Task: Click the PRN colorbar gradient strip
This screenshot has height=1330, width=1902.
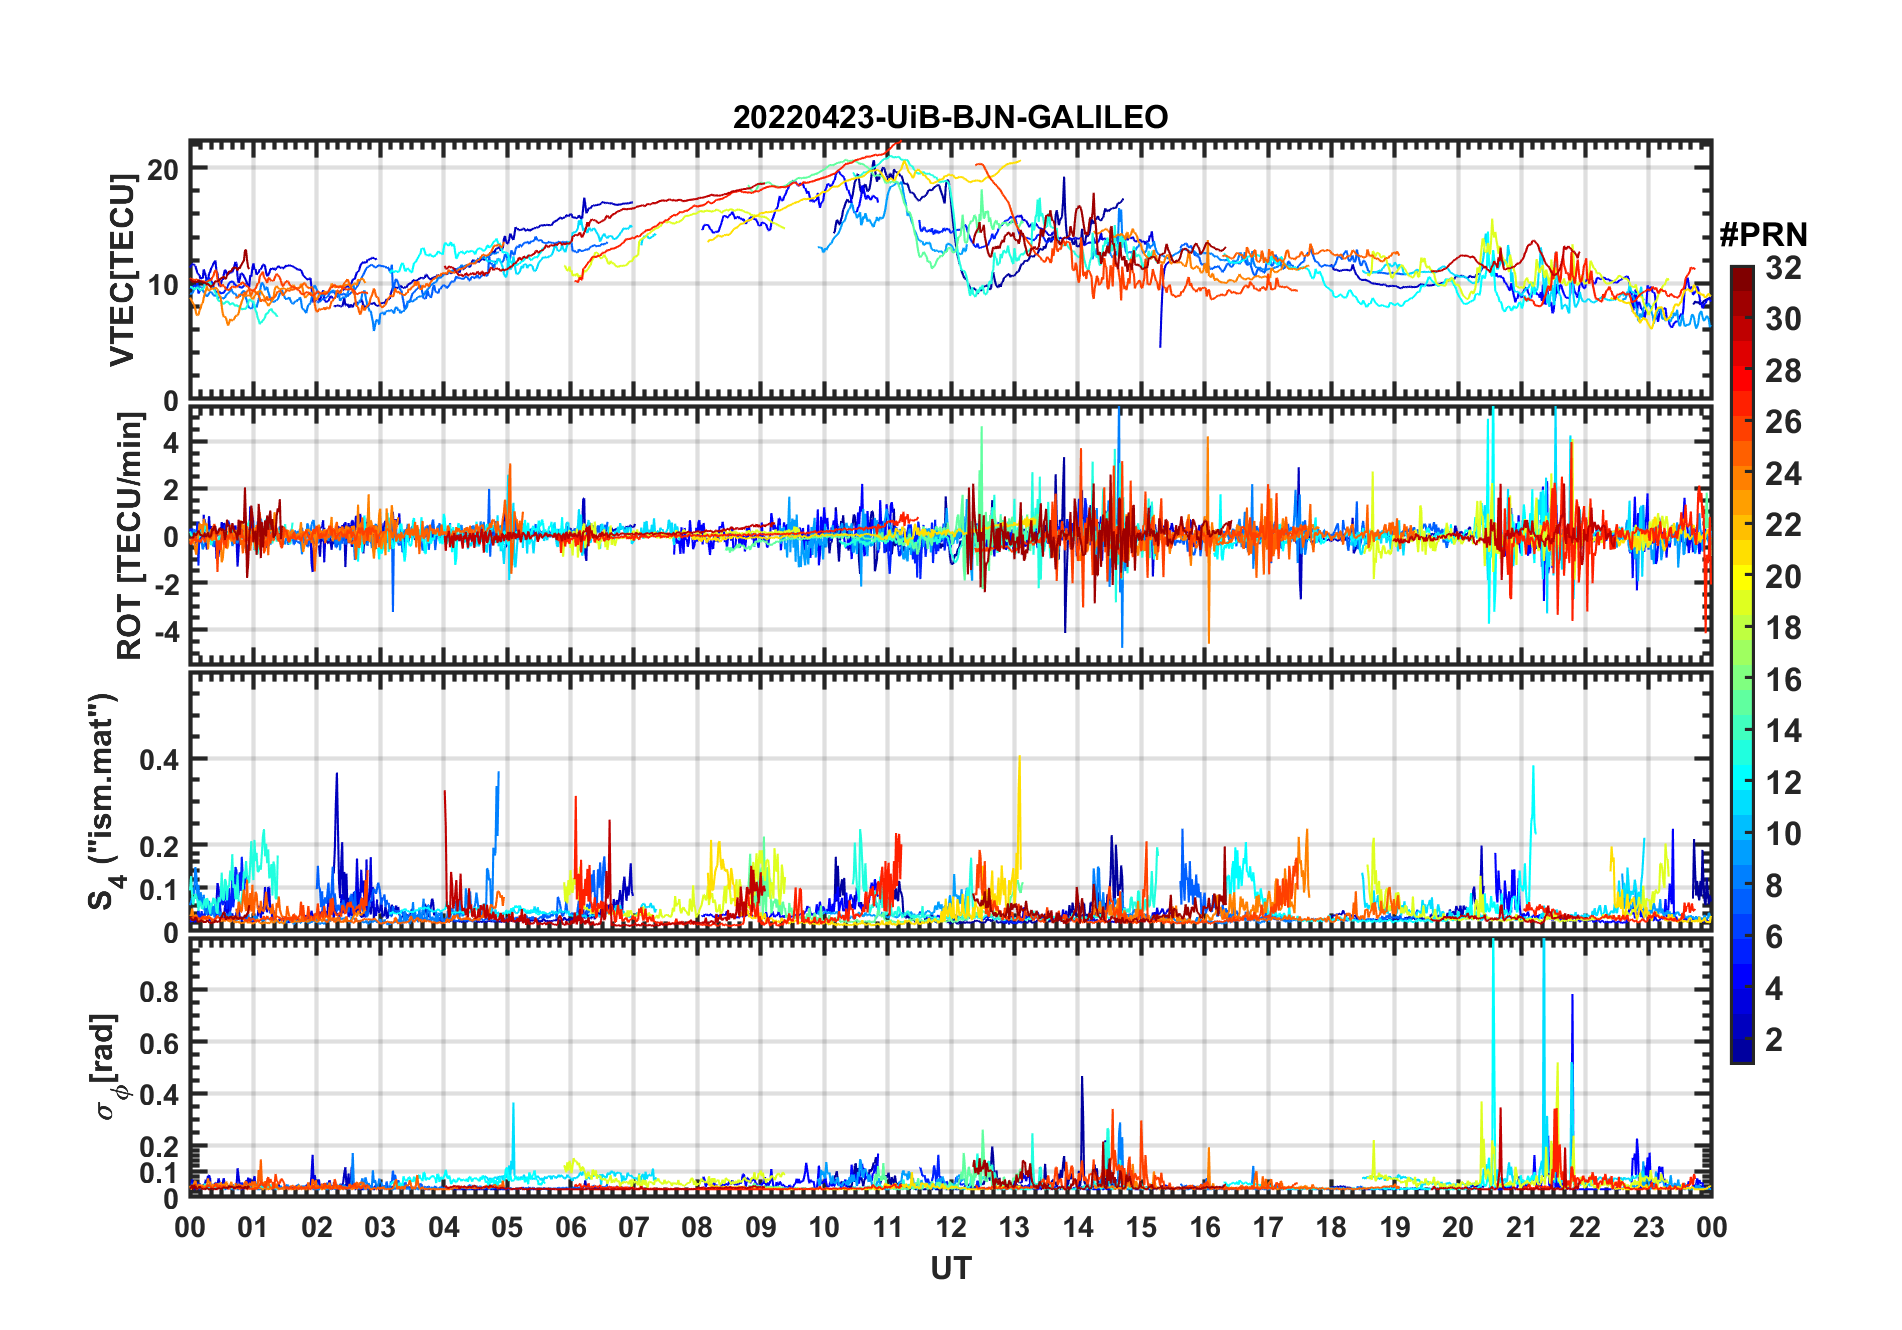Action: click(x=1742, y=664)
